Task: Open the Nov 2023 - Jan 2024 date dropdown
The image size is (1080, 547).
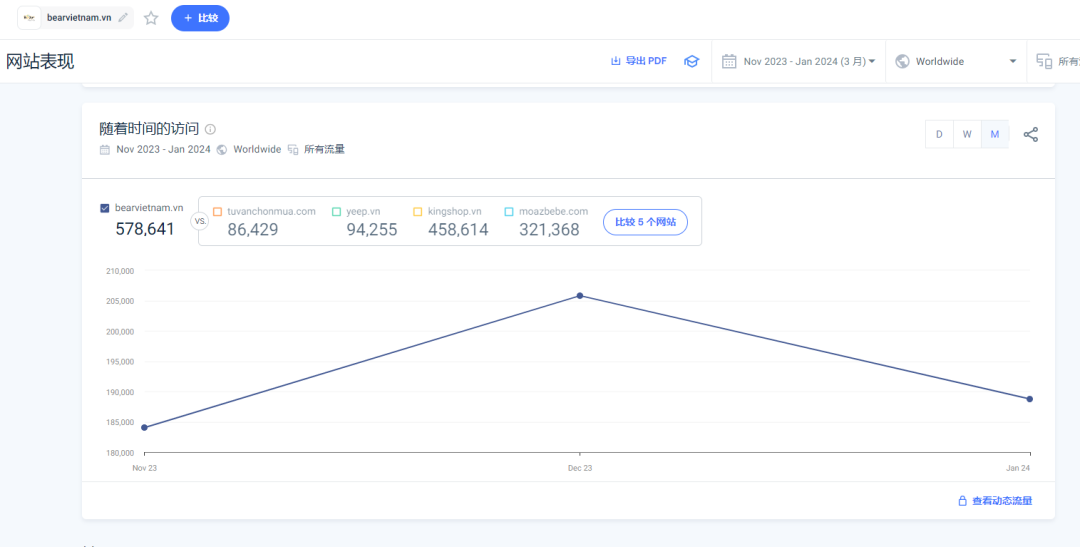Action: click(809, 61)
